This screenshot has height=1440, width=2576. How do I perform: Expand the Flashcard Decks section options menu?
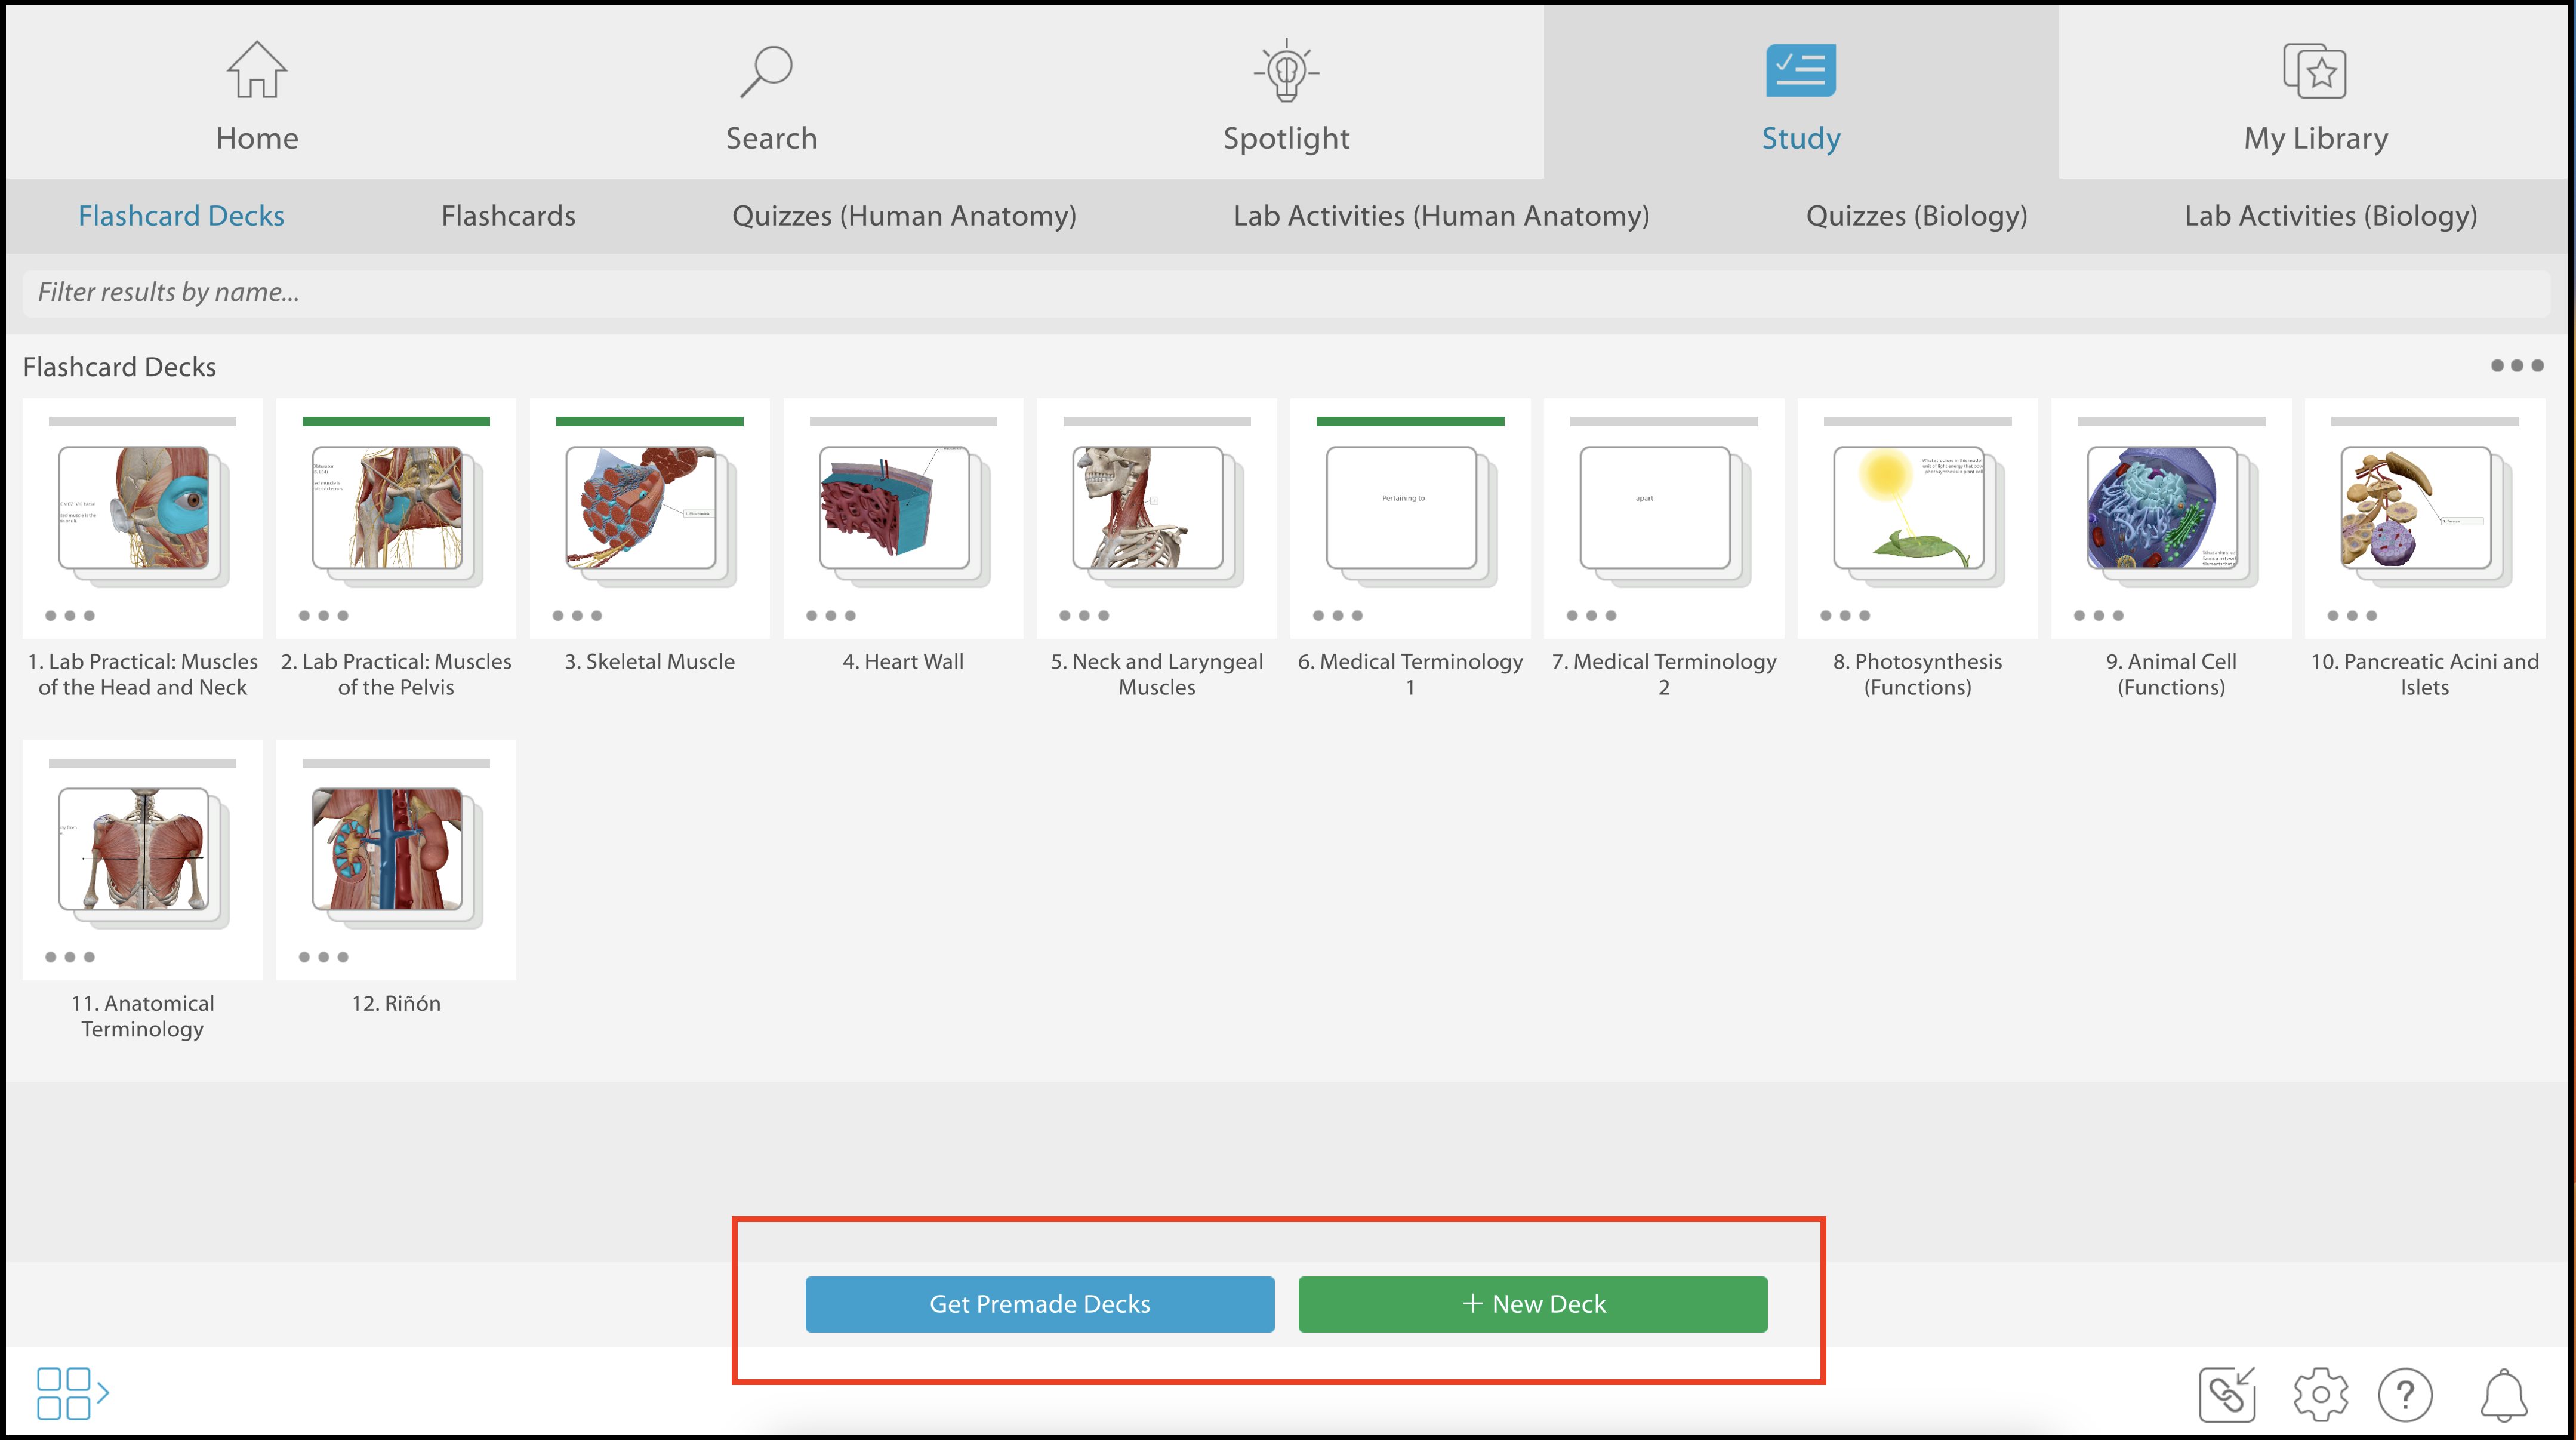(x=2516, y=366)
